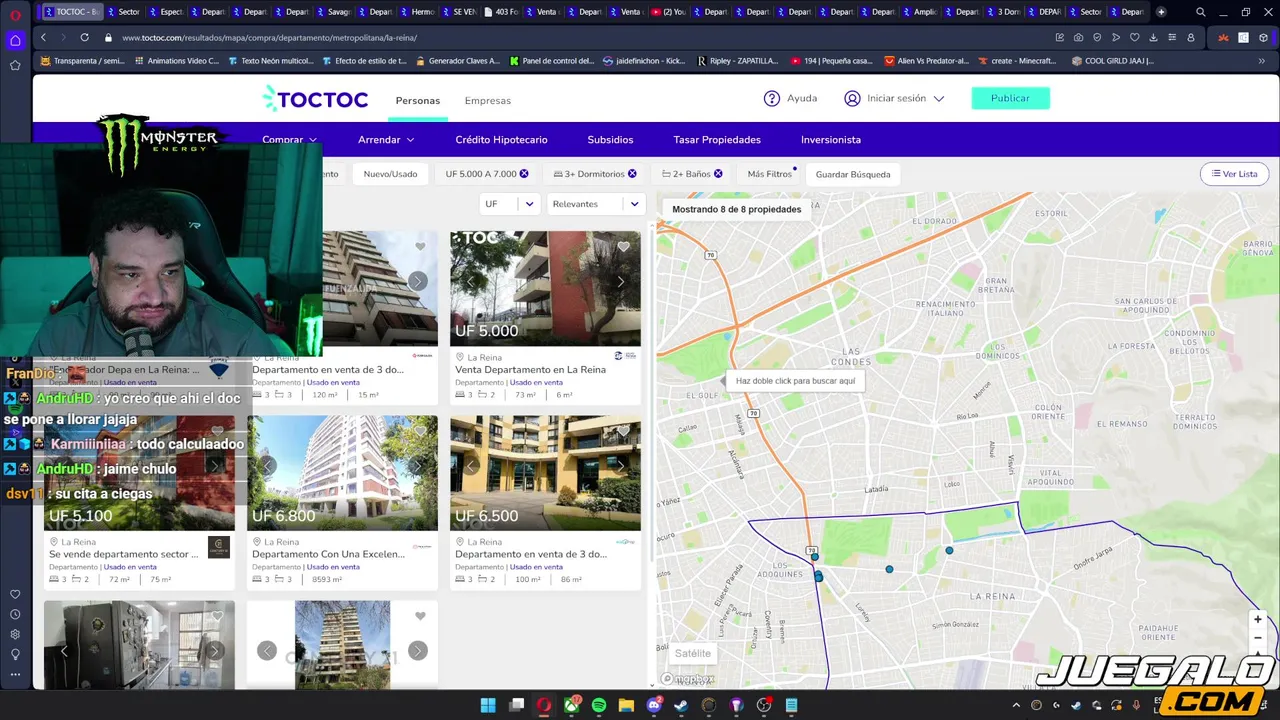
Task: Expand the Arrendar menu
Action: pyautogui.click(x=386, y=140)
